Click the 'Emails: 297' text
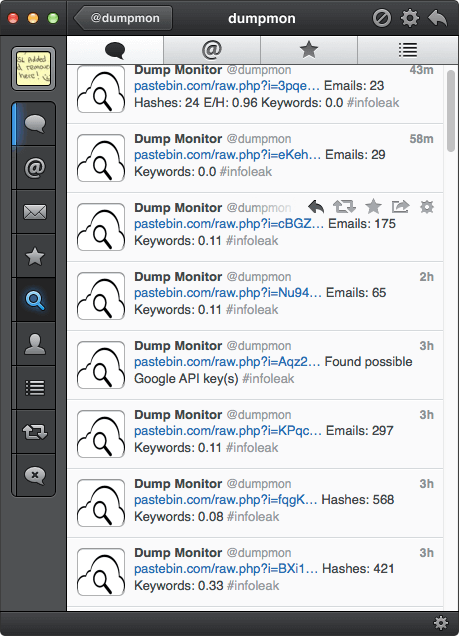This screenshot has height=636, width=459. 360,431
